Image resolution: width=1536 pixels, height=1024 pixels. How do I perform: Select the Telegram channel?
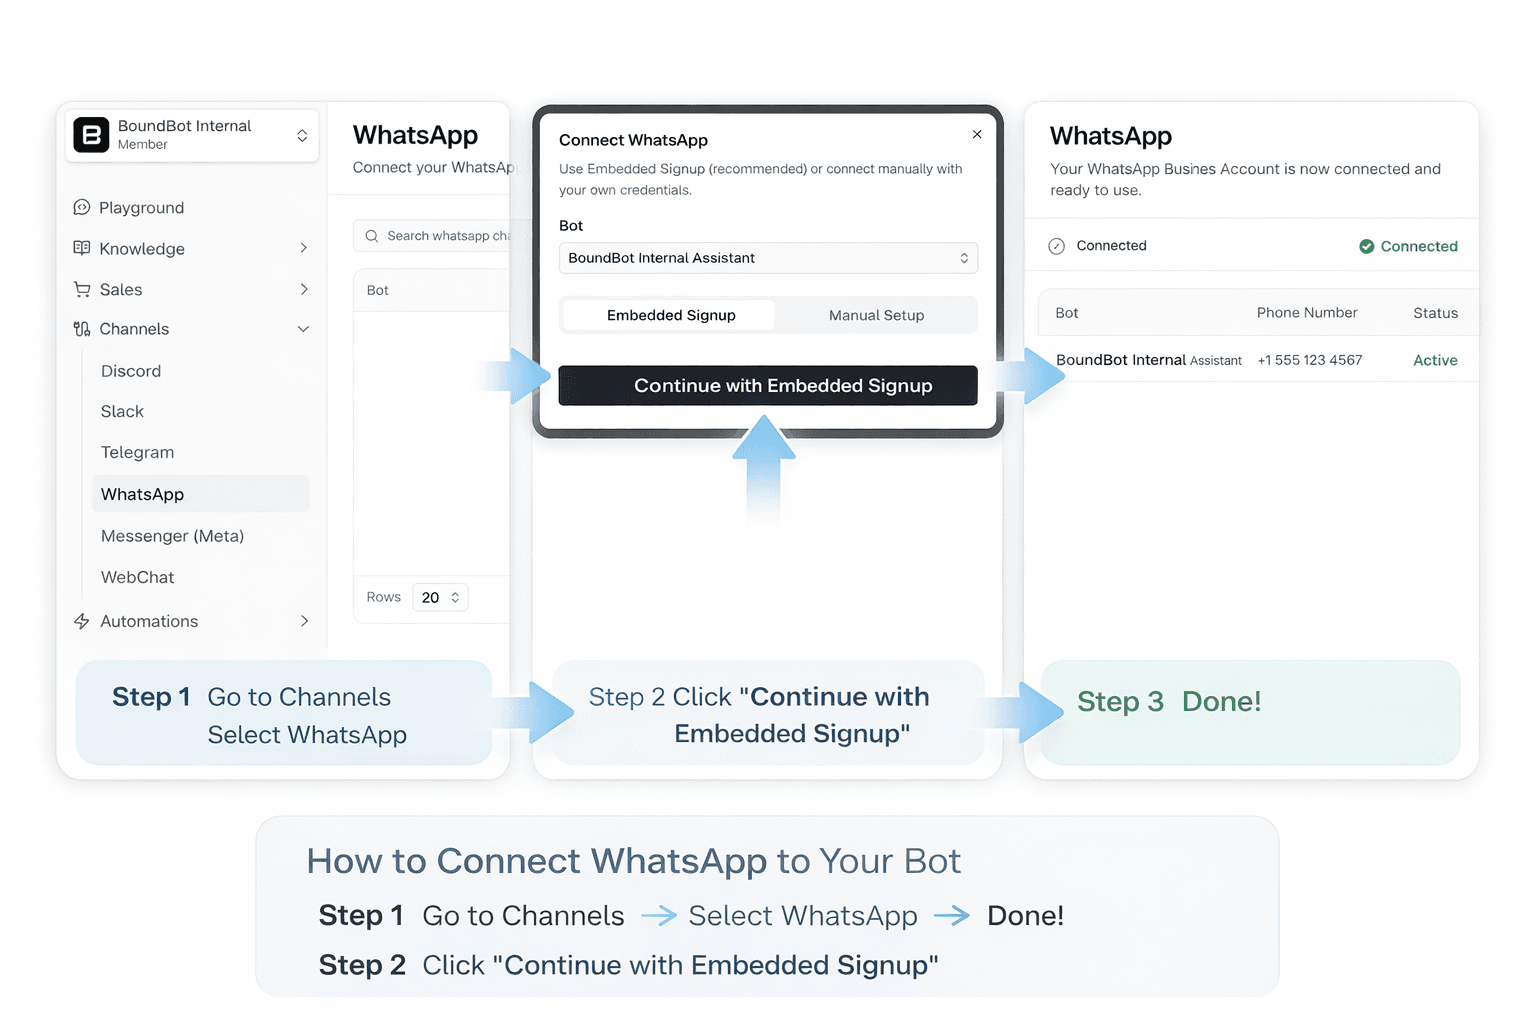[137, 452]
